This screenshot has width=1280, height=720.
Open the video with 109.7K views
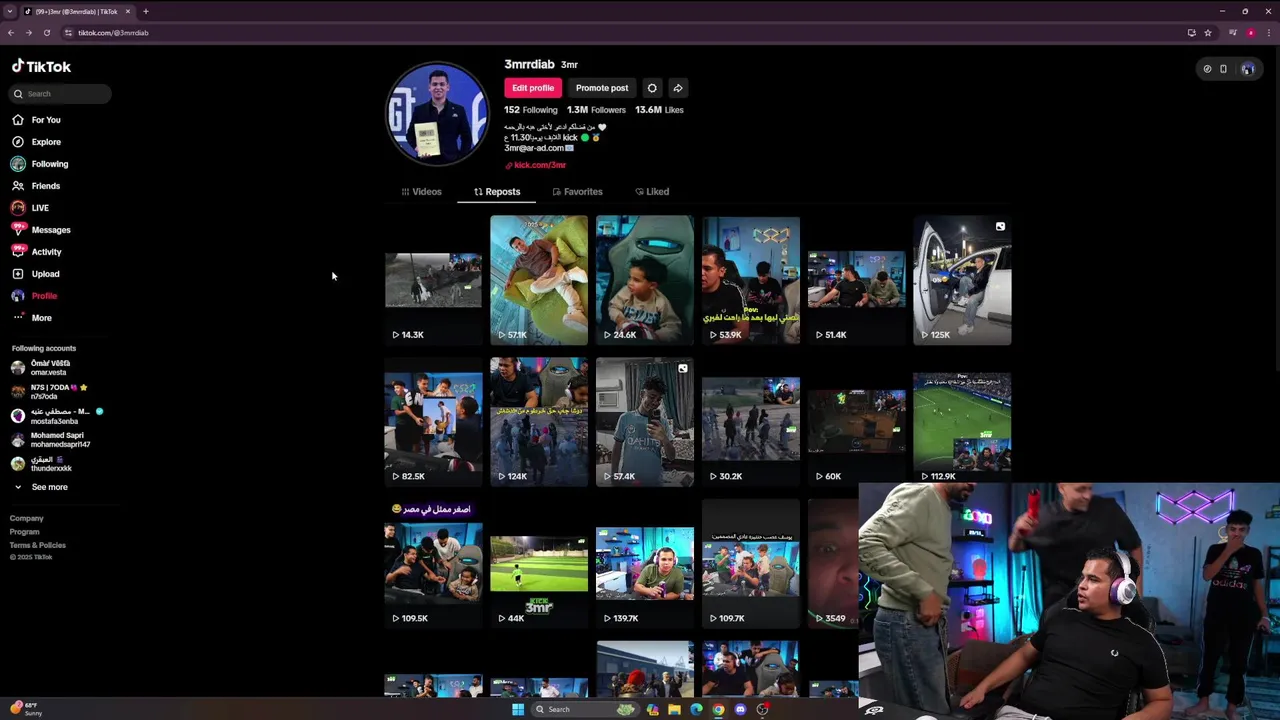(751, 564)
